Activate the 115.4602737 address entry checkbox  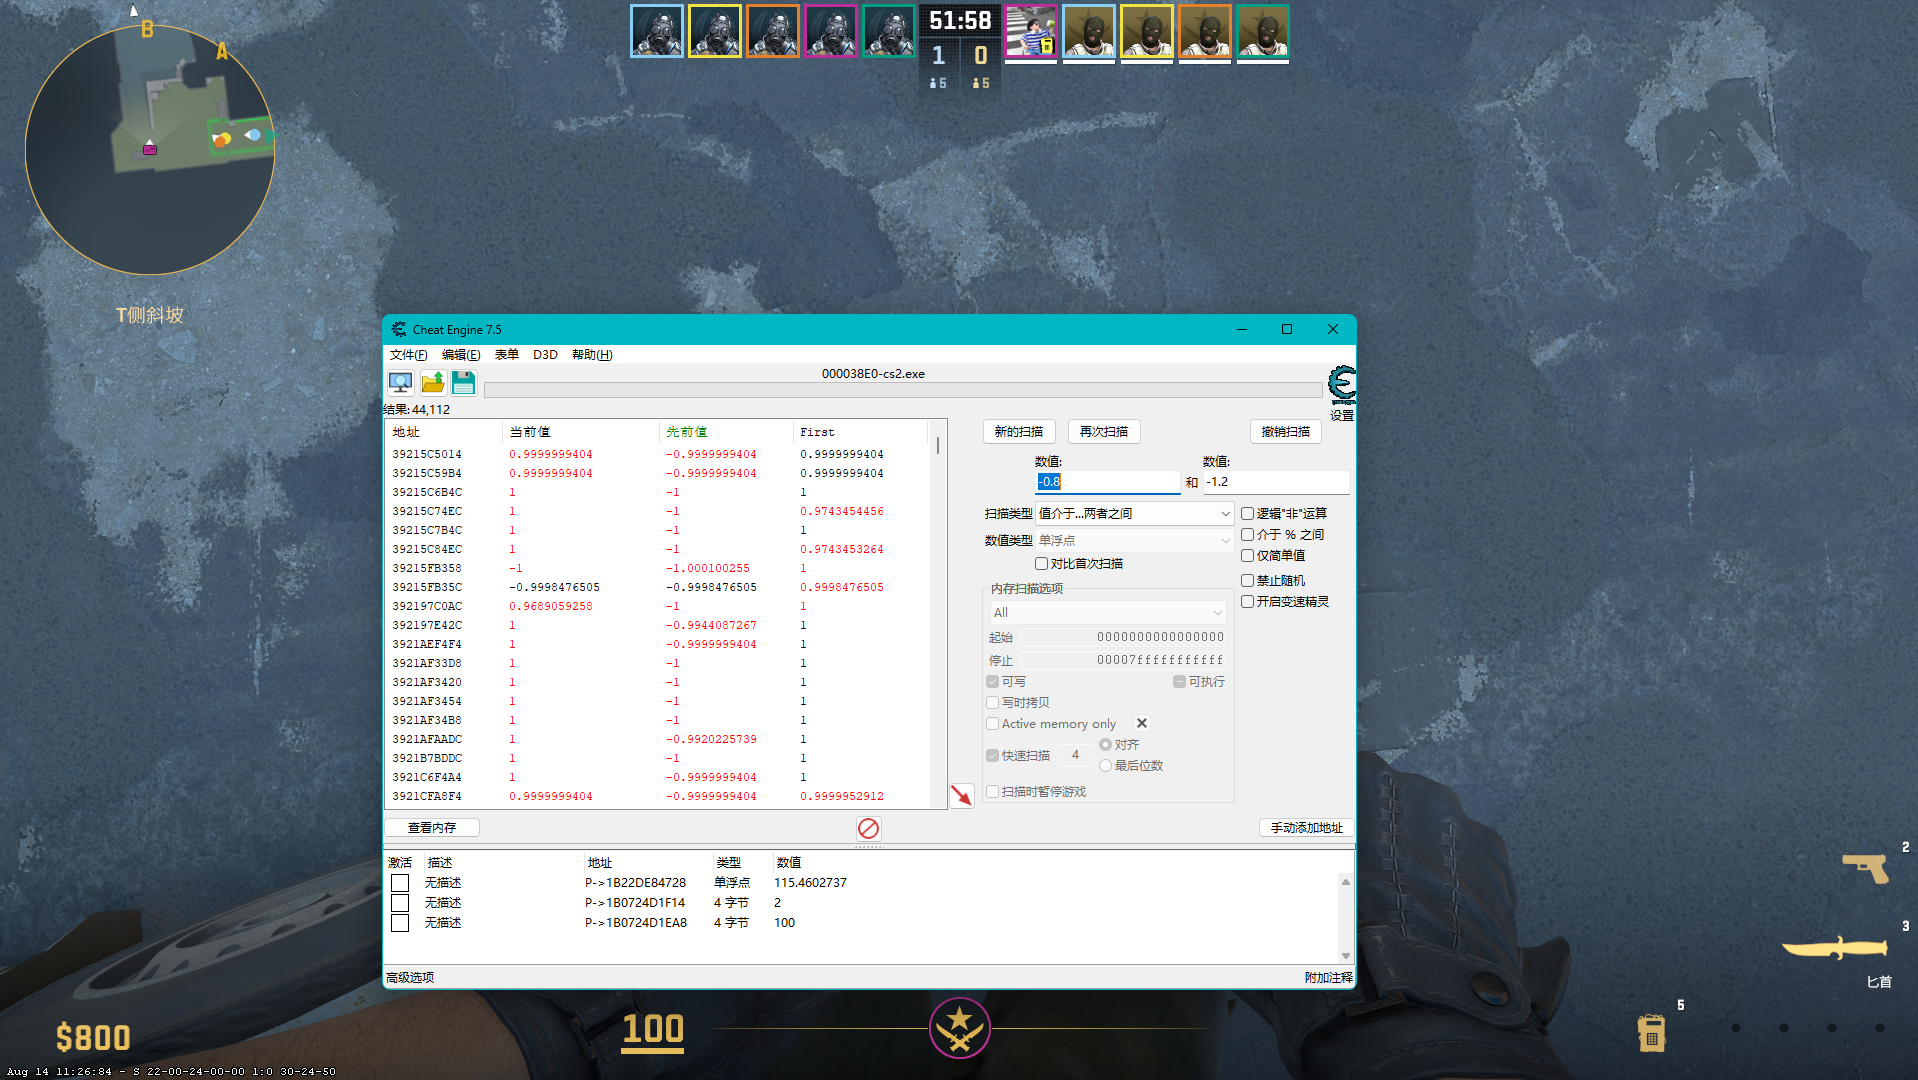point(400,883)
